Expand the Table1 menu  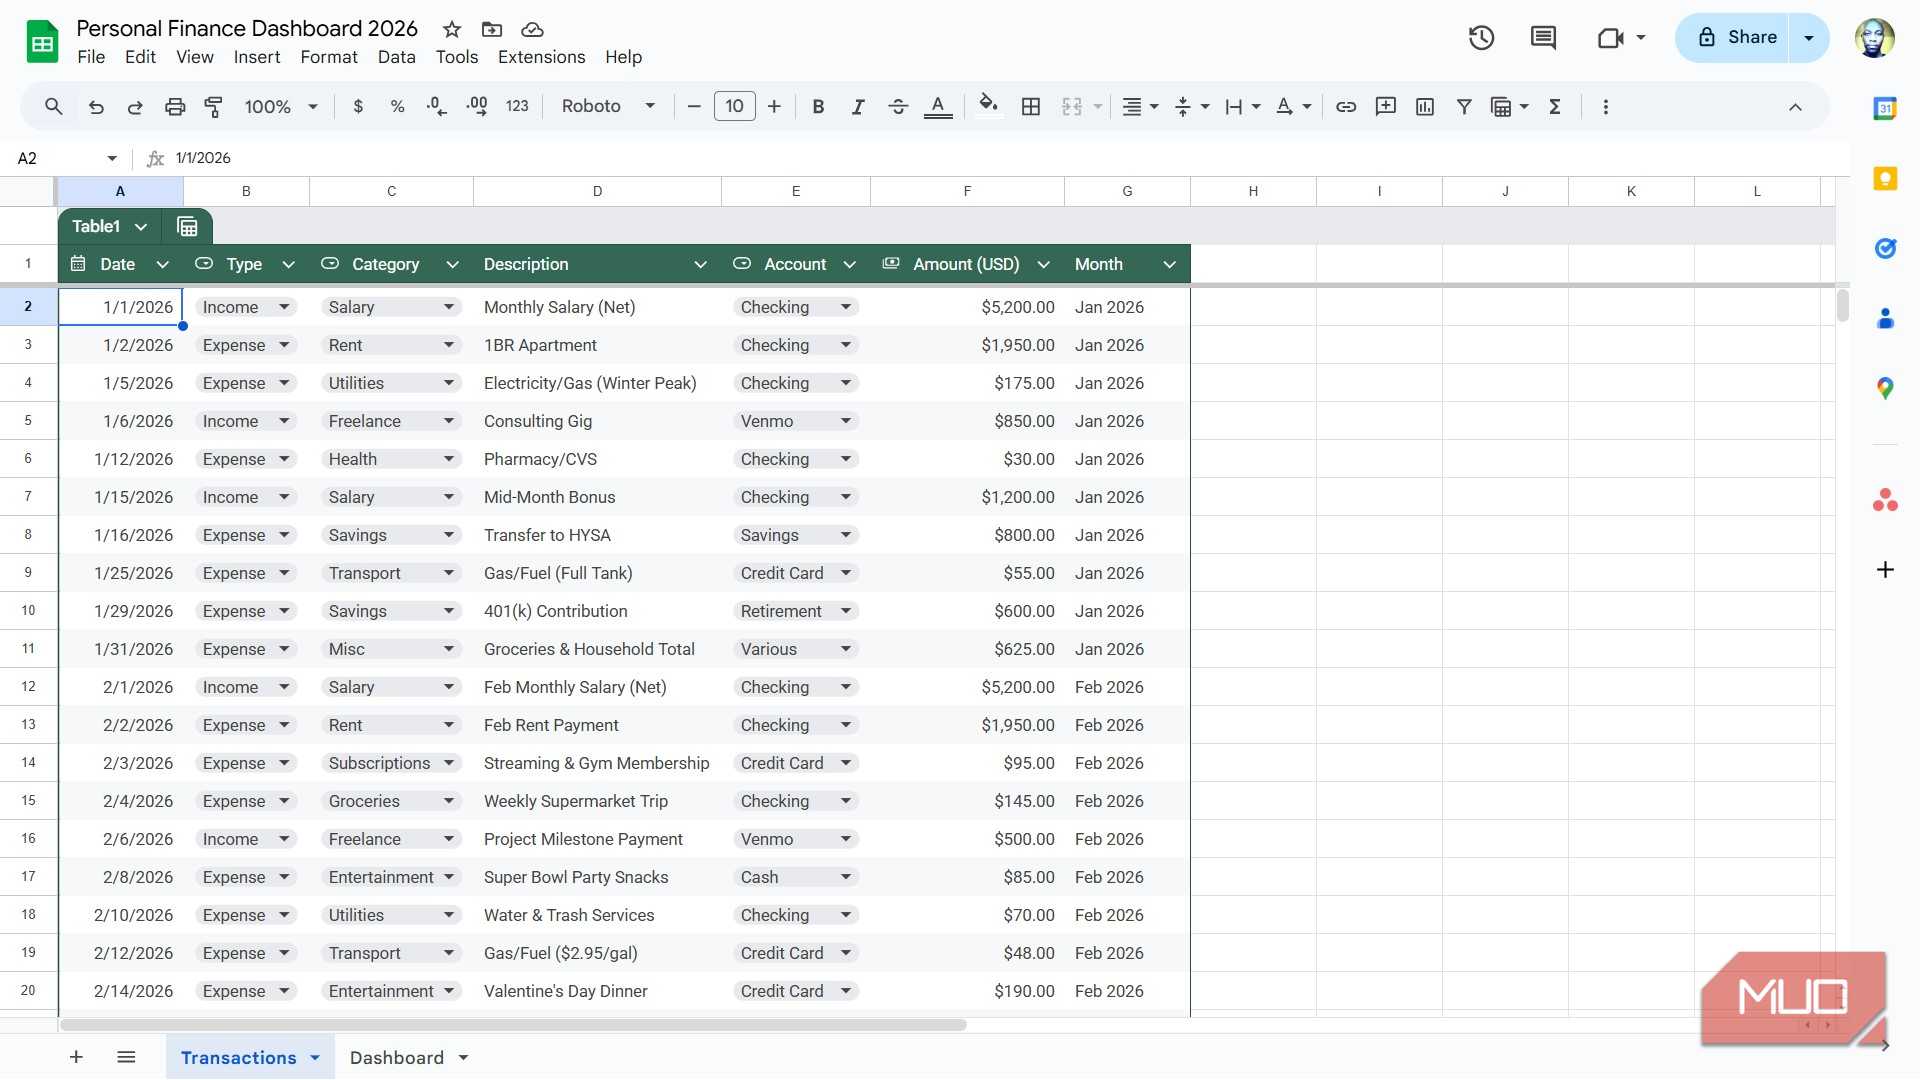tap(141, 226)
